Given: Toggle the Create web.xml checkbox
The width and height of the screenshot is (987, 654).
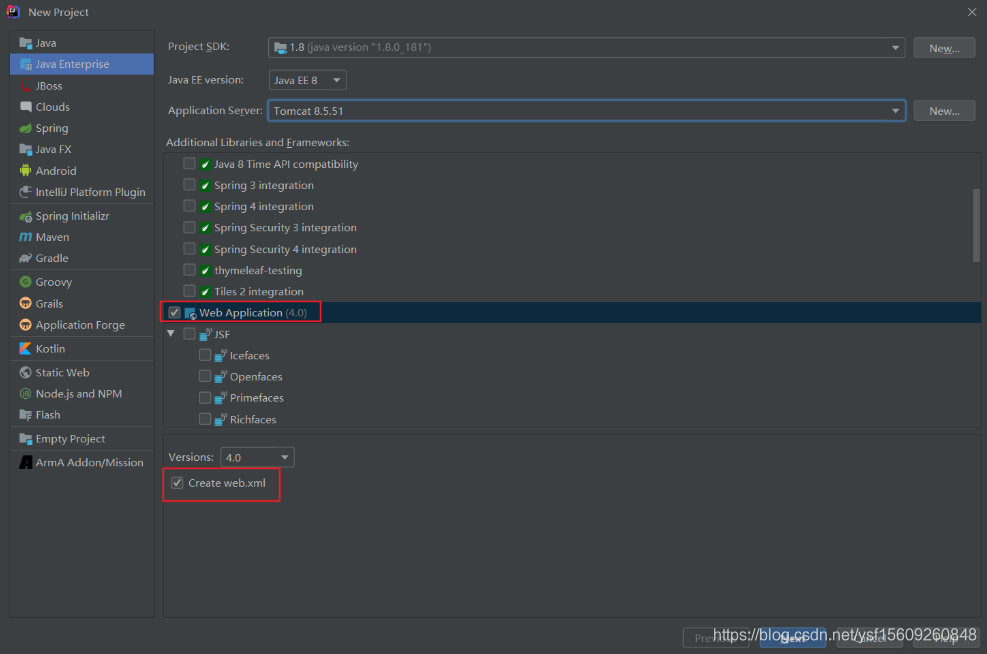Looking at the screenshot, I should point(178,483).
